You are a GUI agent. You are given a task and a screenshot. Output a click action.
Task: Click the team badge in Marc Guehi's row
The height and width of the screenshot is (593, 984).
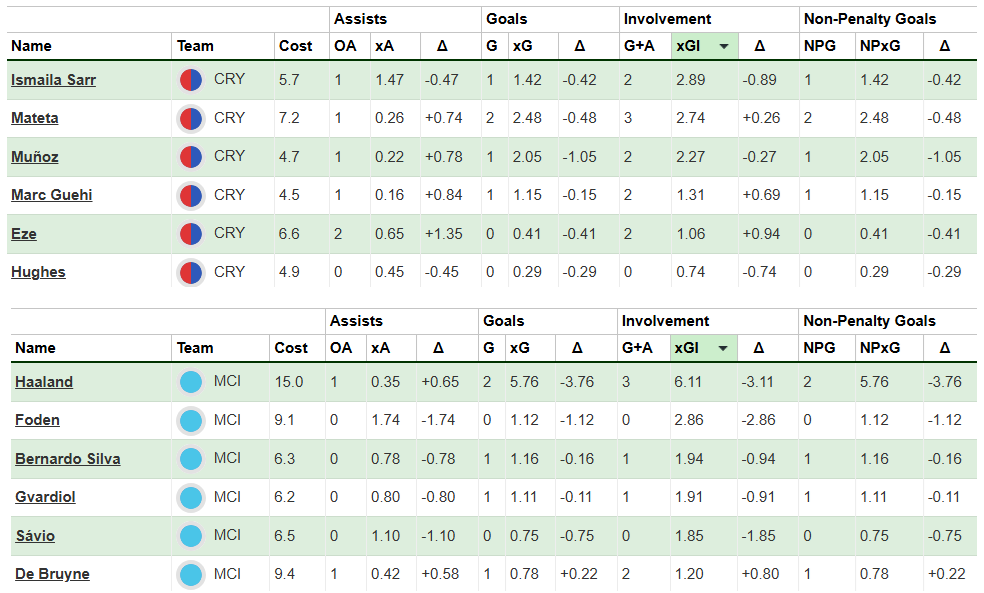[191, 196]
